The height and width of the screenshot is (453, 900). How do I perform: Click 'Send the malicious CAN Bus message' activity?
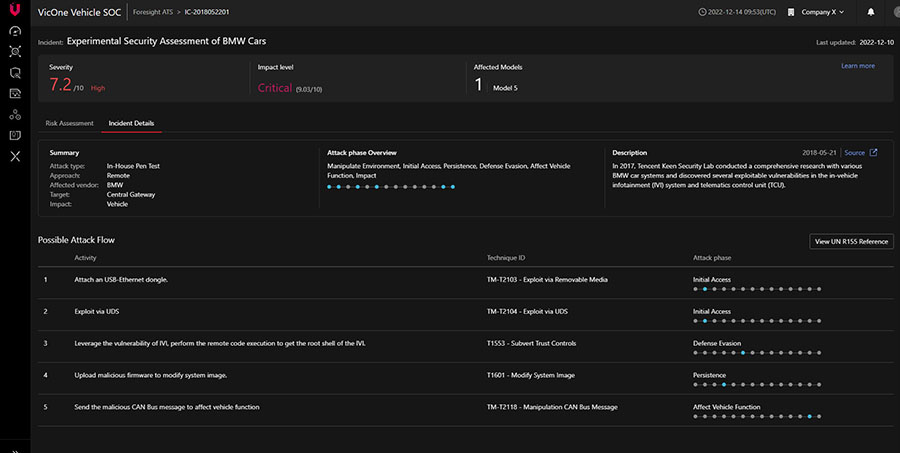point(167,407)
